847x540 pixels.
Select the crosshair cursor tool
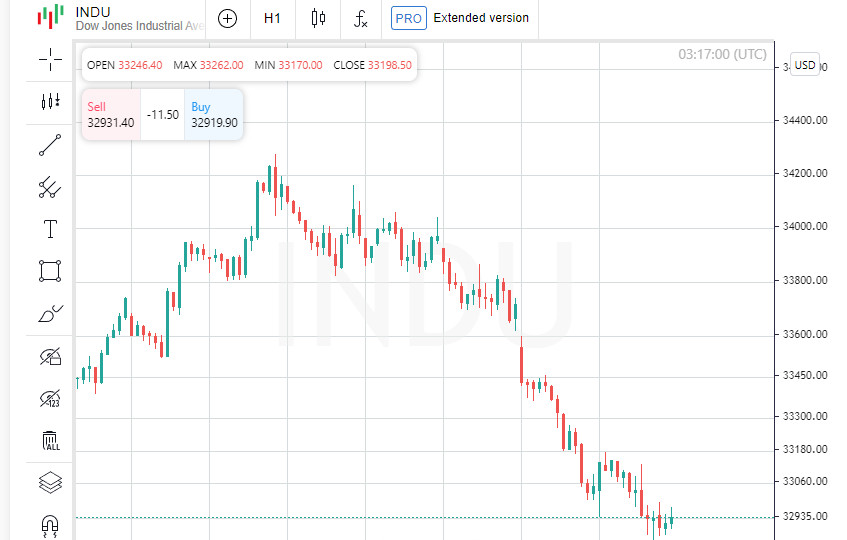click(50, 59)
